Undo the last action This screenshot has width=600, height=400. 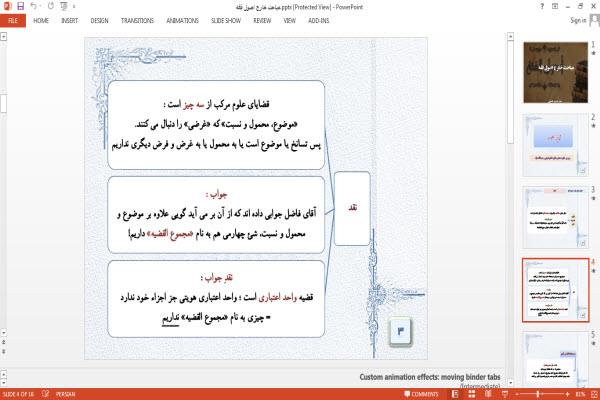[34, 6]
